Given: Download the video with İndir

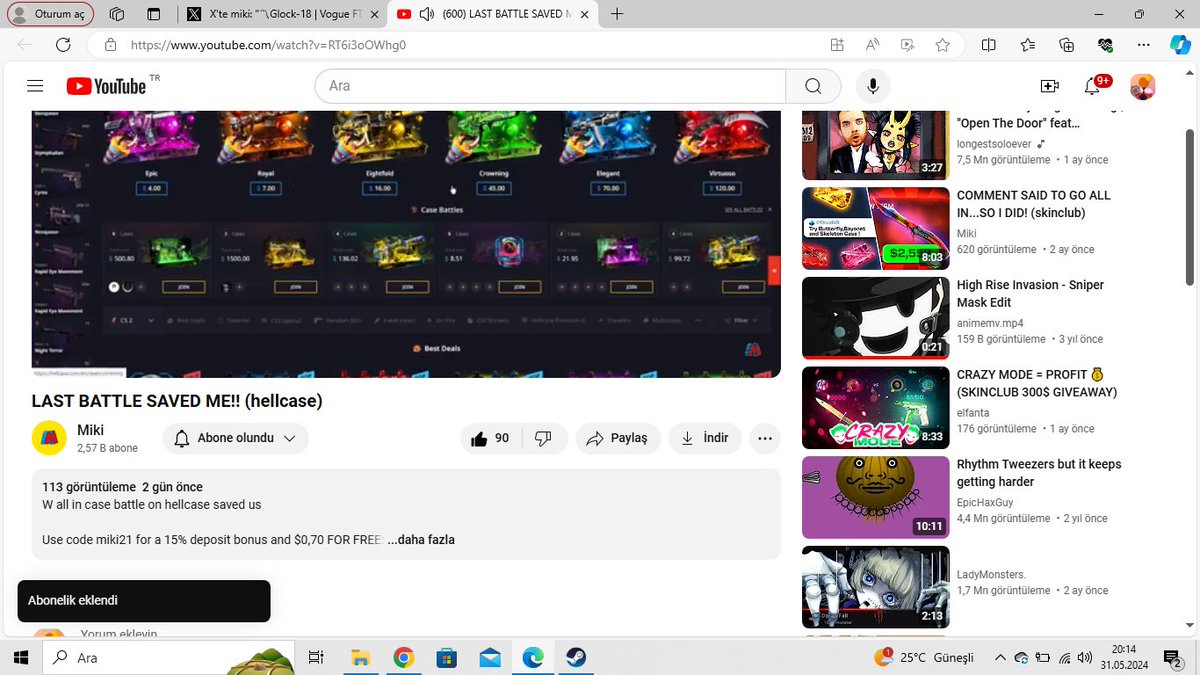Looking at the screenshot, I should click(x=705, y=438).
